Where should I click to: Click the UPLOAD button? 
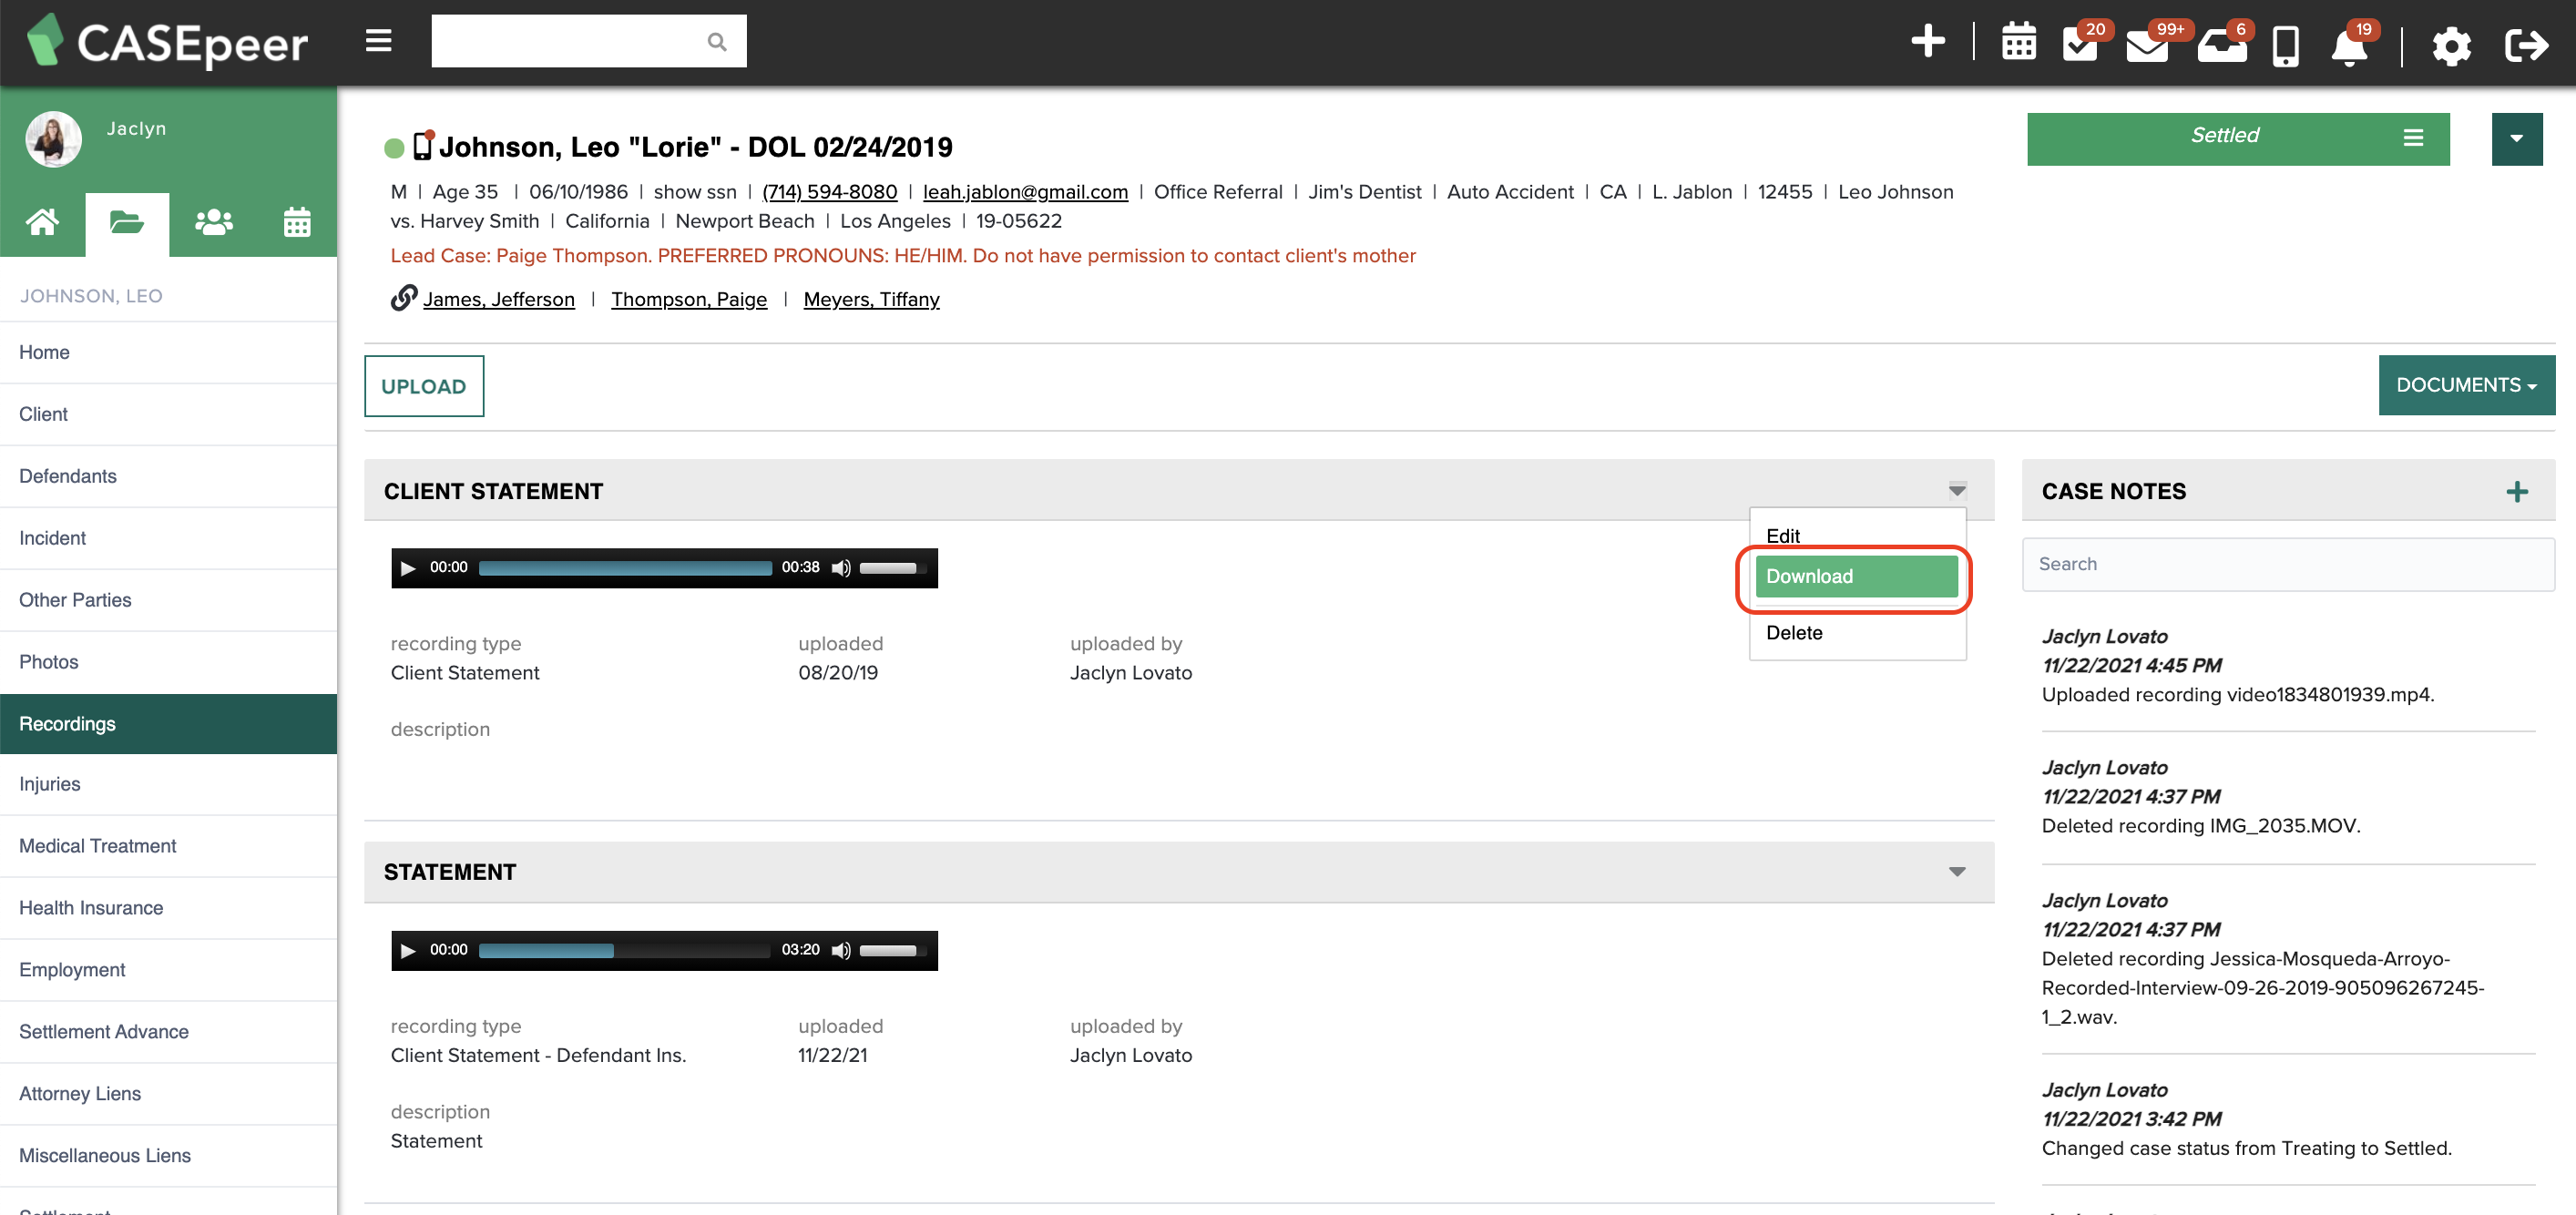click(x=423, y=386)
